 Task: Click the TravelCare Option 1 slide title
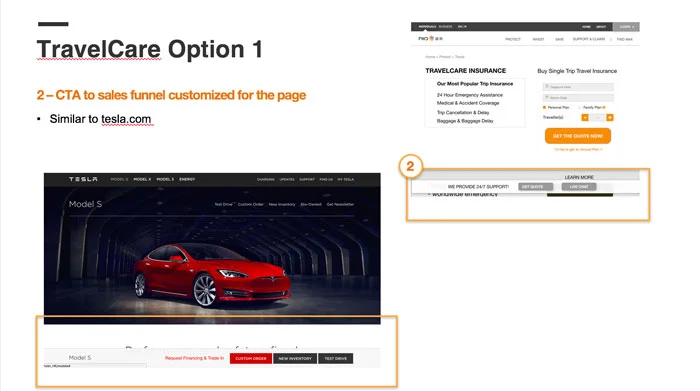150,49
